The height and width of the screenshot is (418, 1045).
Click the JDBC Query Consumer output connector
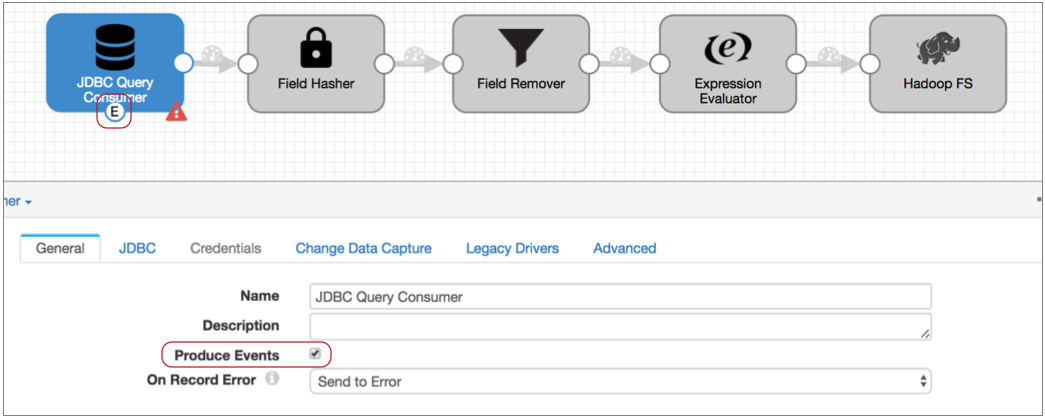tap(183, 63)
